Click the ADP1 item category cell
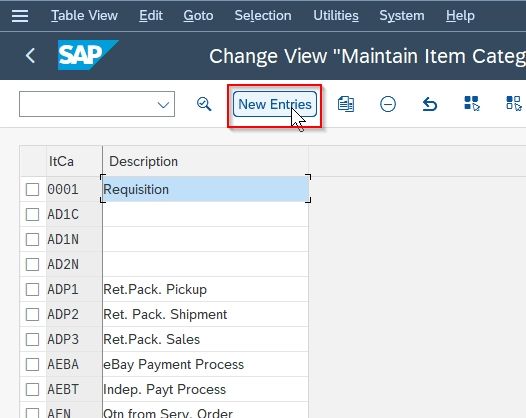Image resolution: width=526 pixels, height=418 pixels. [74, 290]
